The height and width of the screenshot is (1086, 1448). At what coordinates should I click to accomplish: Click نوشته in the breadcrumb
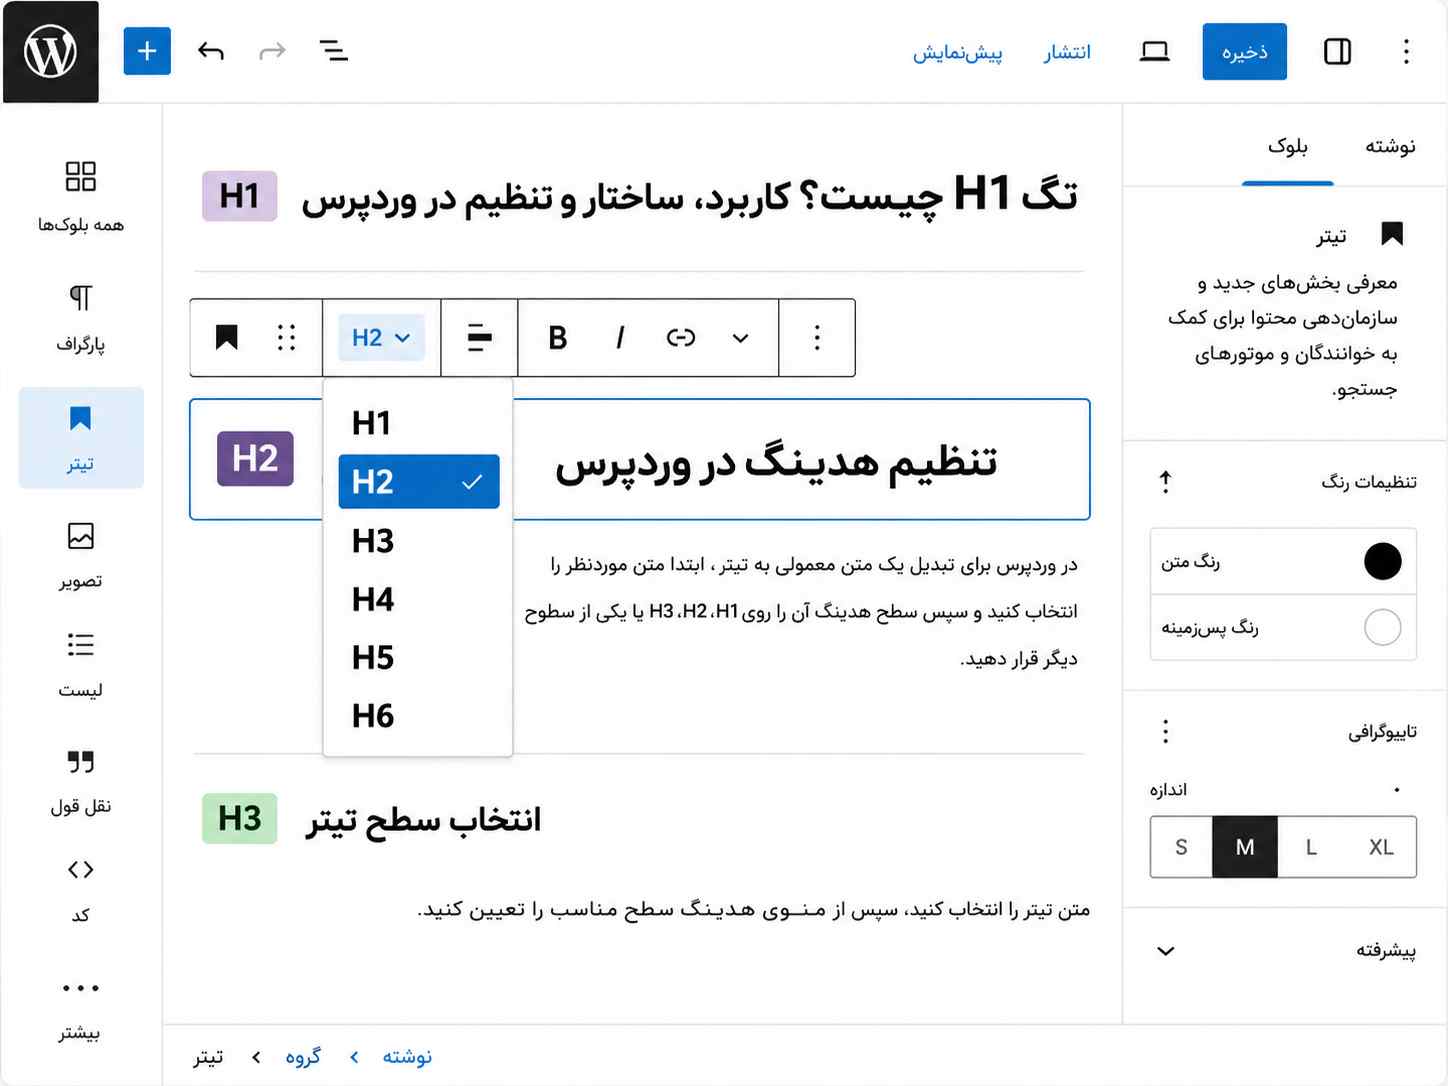point(407,1057)
